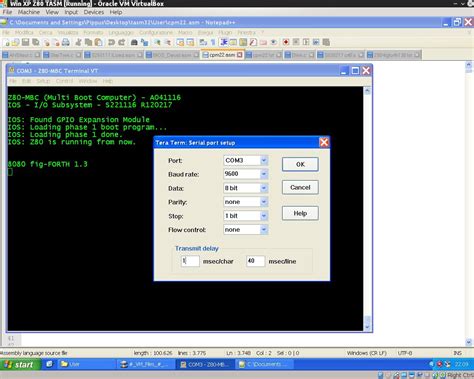Click the Redo arrow icon in Notepad++ toolbar
The height and width of the screenshot is (379, 474).
(122, 42)
